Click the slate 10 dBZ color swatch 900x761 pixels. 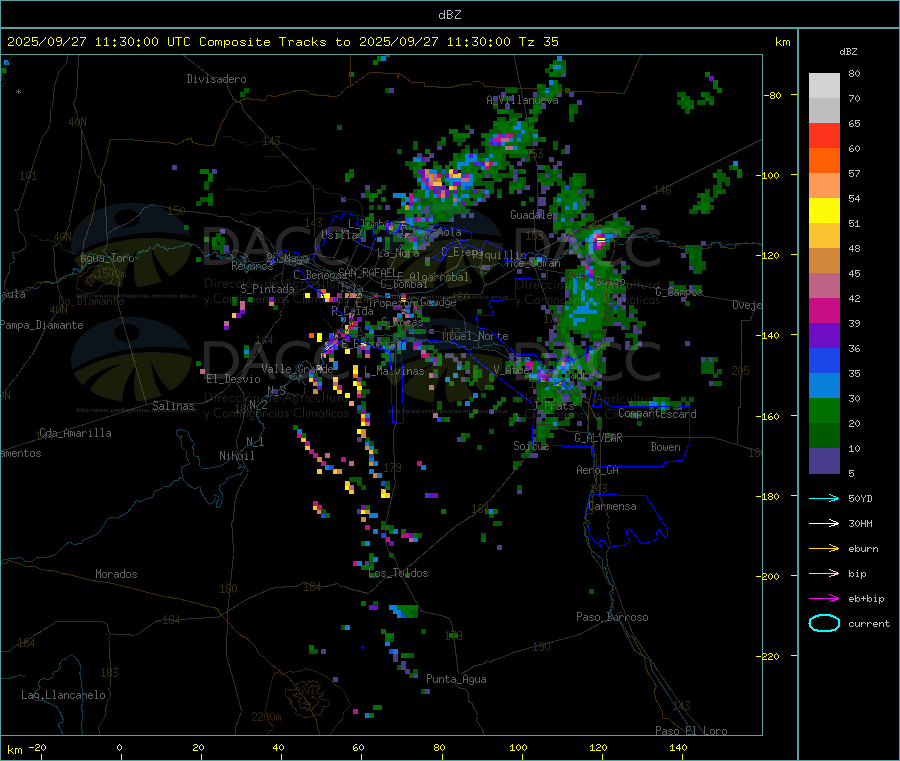824,460
